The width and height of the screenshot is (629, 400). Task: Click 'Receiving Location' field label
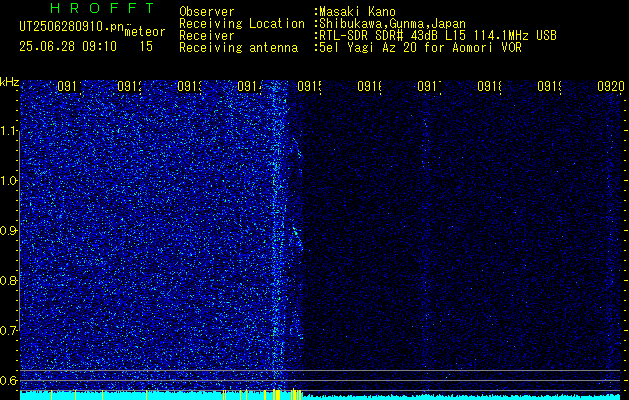242,24
